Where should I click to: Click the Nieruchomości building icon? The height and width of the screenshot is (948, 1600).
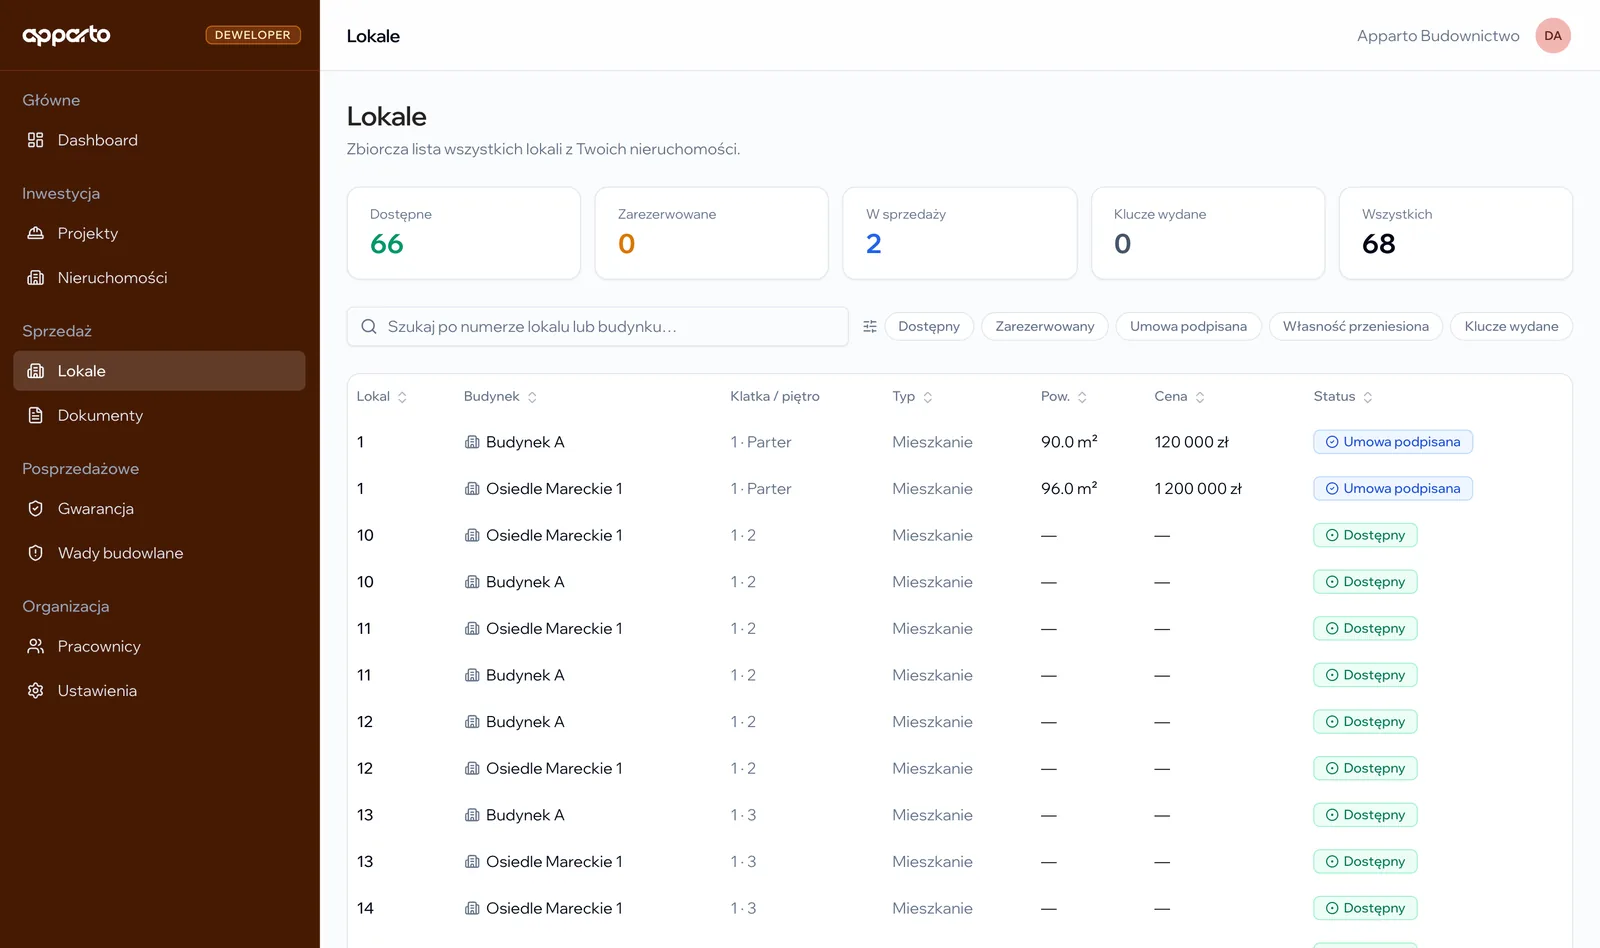(x=36, y=278)
